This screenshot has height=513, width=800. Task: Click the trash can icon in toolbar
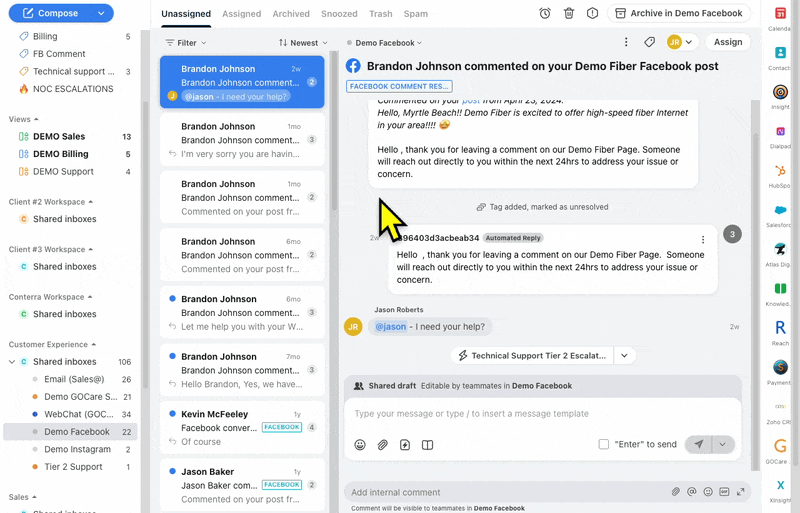click(x=569, y=13)
